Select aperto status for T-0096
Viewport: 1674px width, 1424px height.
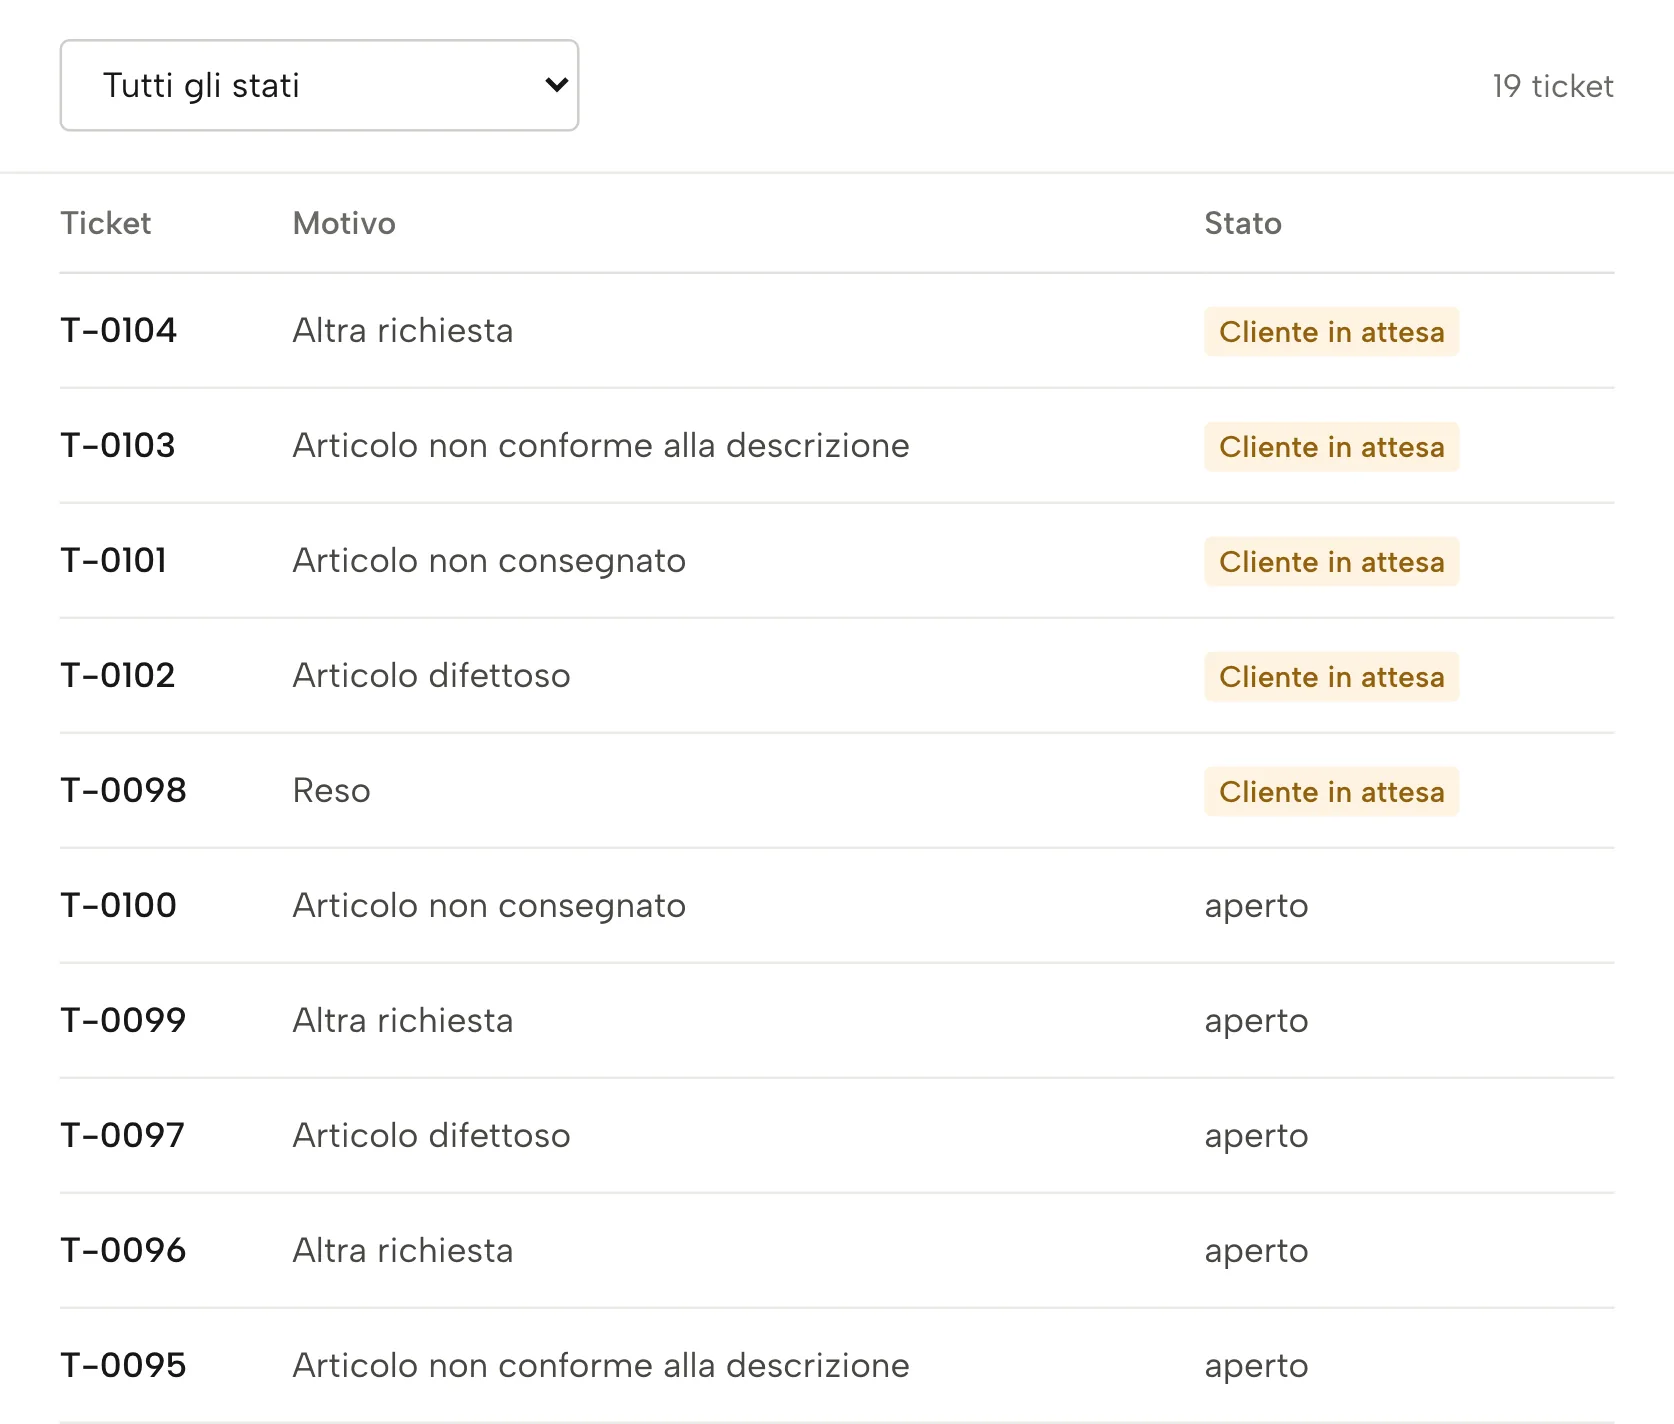click(1256, 1251)
